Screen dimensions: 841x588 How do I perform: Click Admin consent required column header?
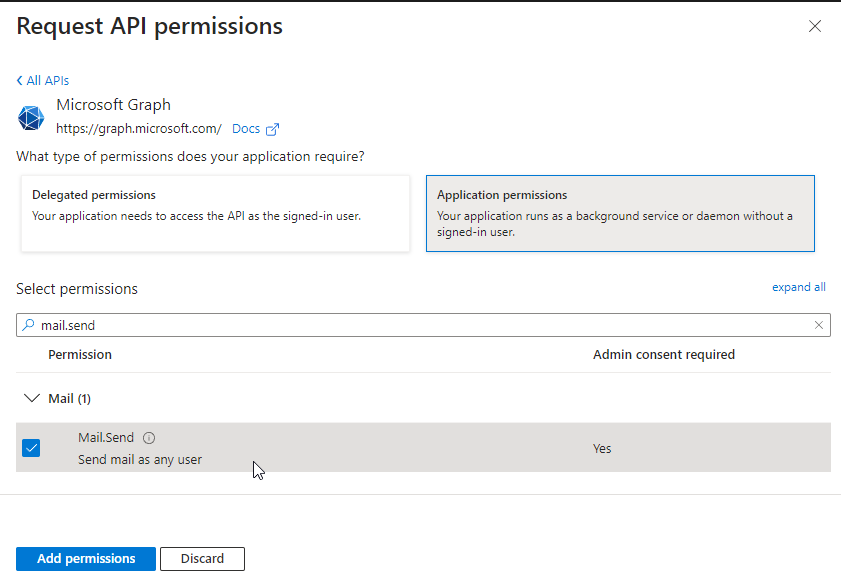(663, 355)
